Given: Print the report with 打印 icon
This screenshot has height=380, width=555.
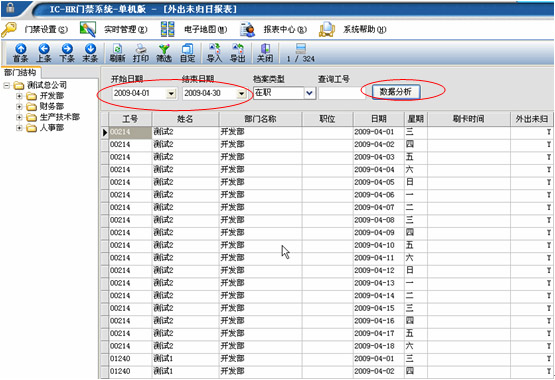Looking at the screenshot, I should pos(141,53).
